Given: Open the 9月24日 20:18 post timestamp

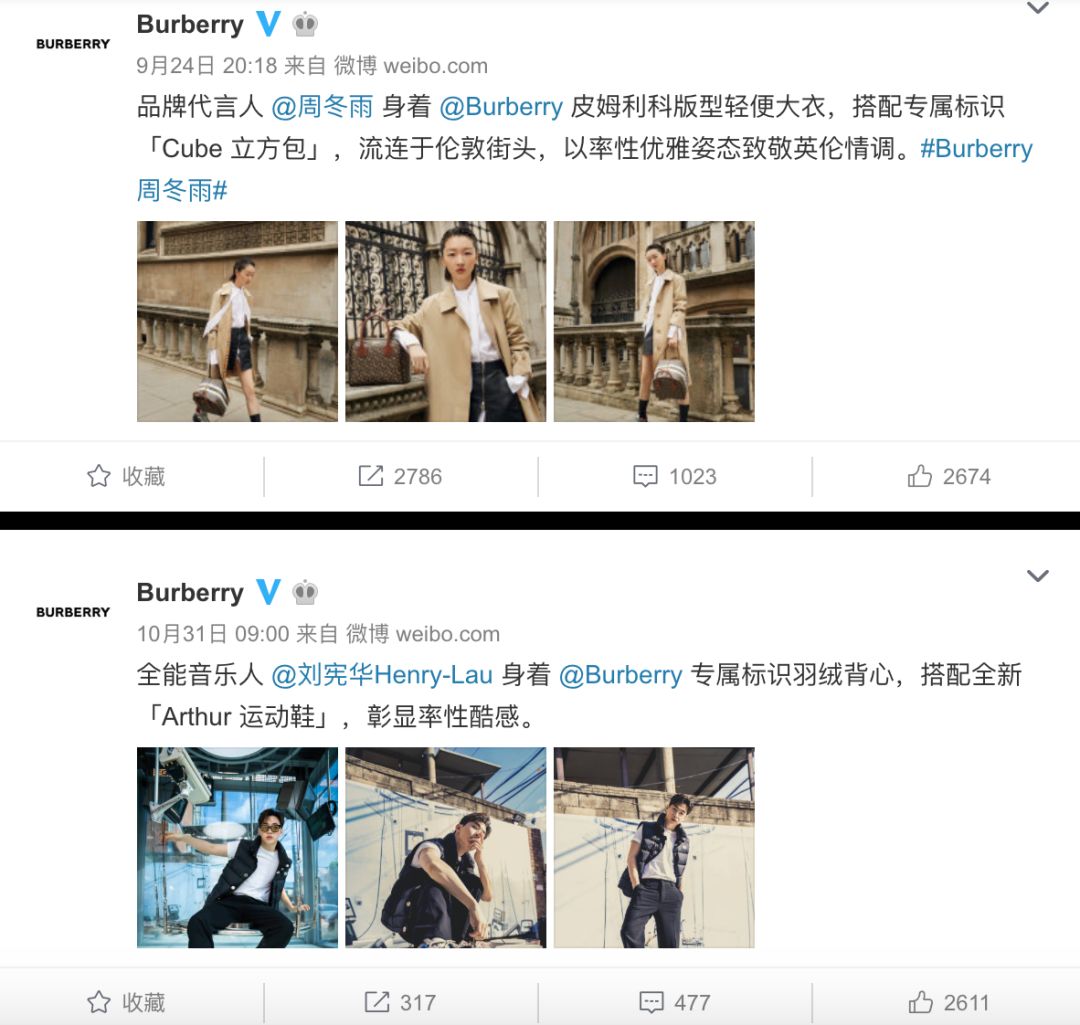Looking at the screenshot, I should click(x=207, y=66).
